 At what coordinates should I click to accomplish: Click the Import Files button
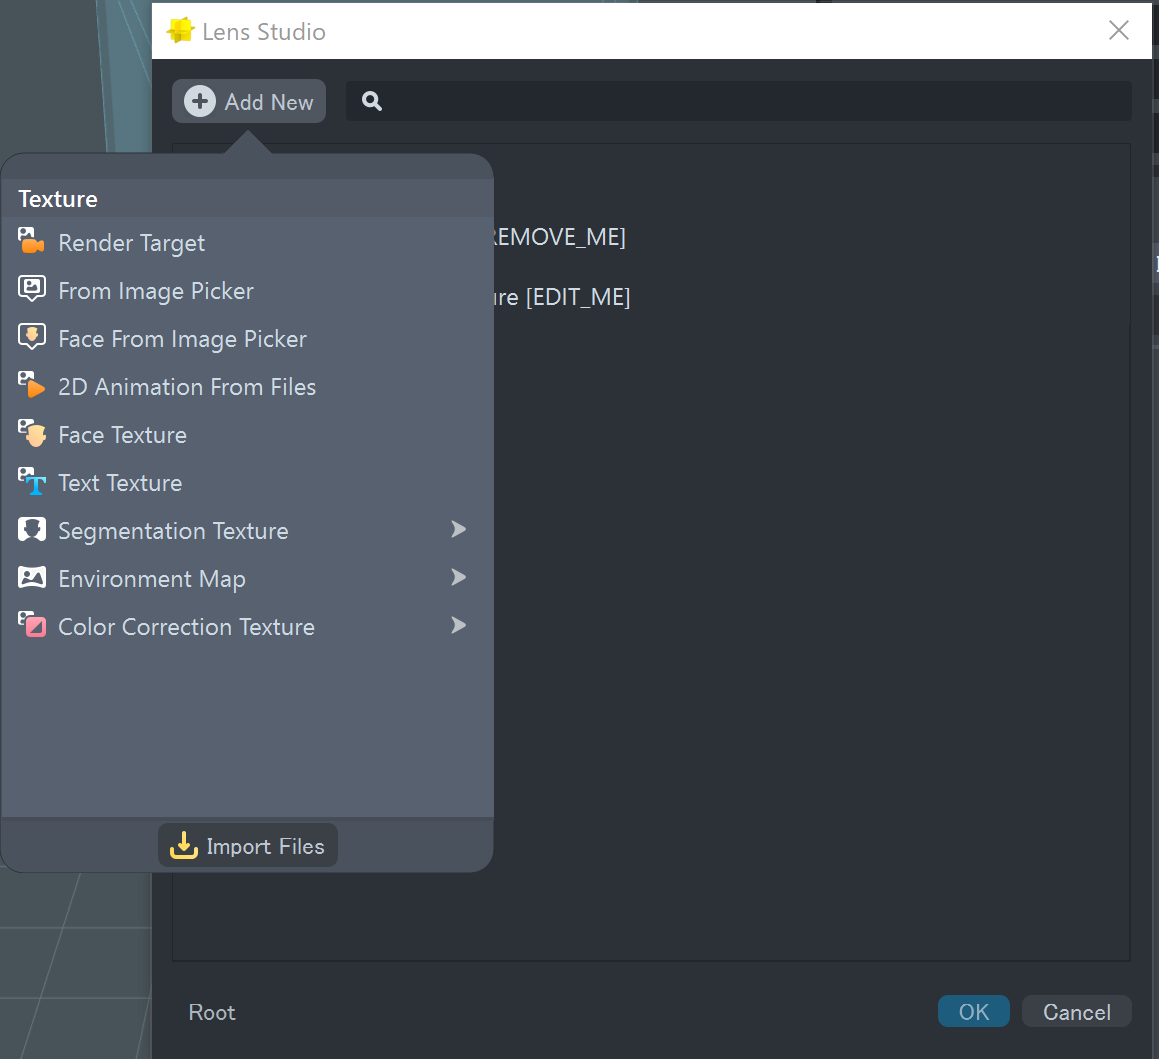point(248,845)
